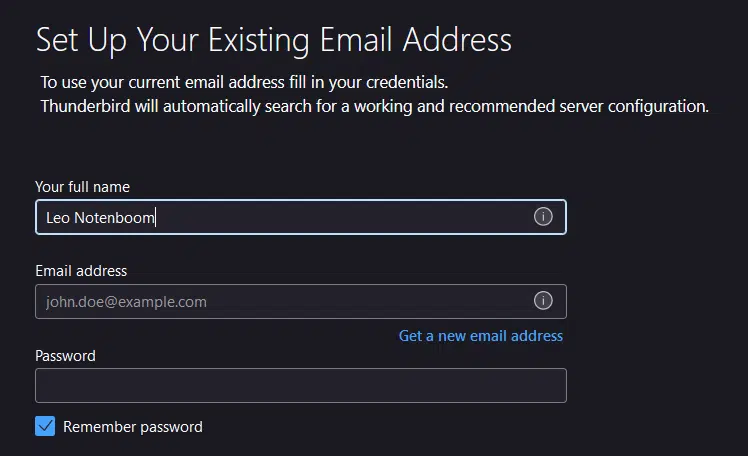The image size is (748, 456).
Task: Click the john.doe@example.com placeholder text
Action: point(126,302)
